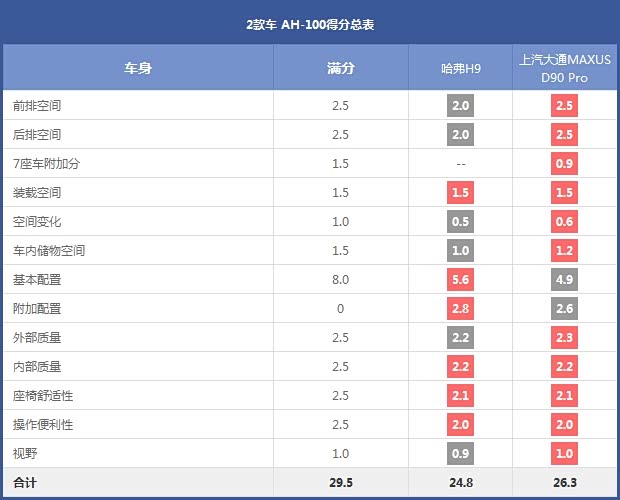The width and height of the screenshot is (620, 500).
Task: Click D90 Pro's red 1.2 车内储物空间 score
Action: 564,251
